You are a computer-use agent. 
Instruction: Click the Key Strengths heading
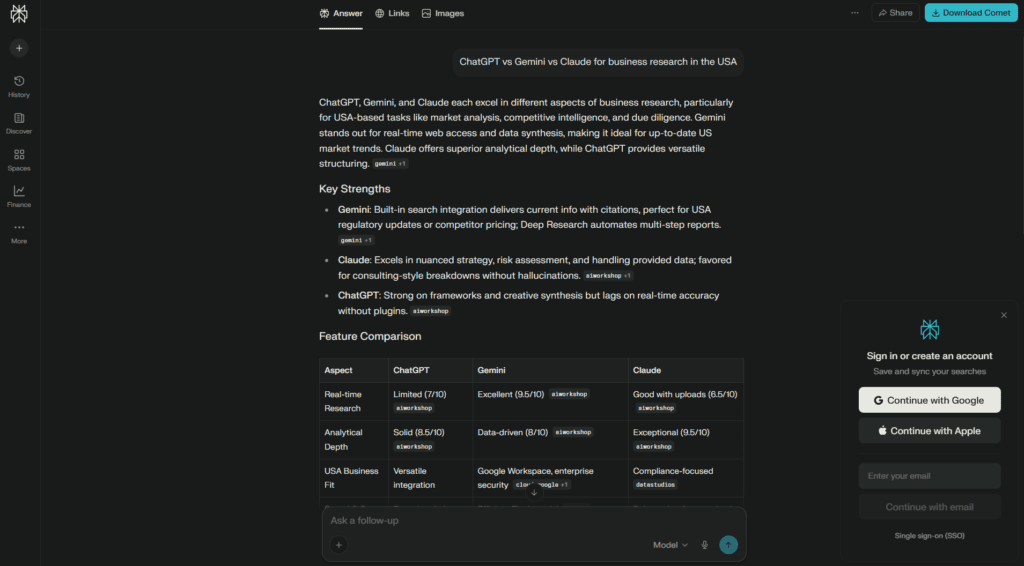click(x=355, y=189)
